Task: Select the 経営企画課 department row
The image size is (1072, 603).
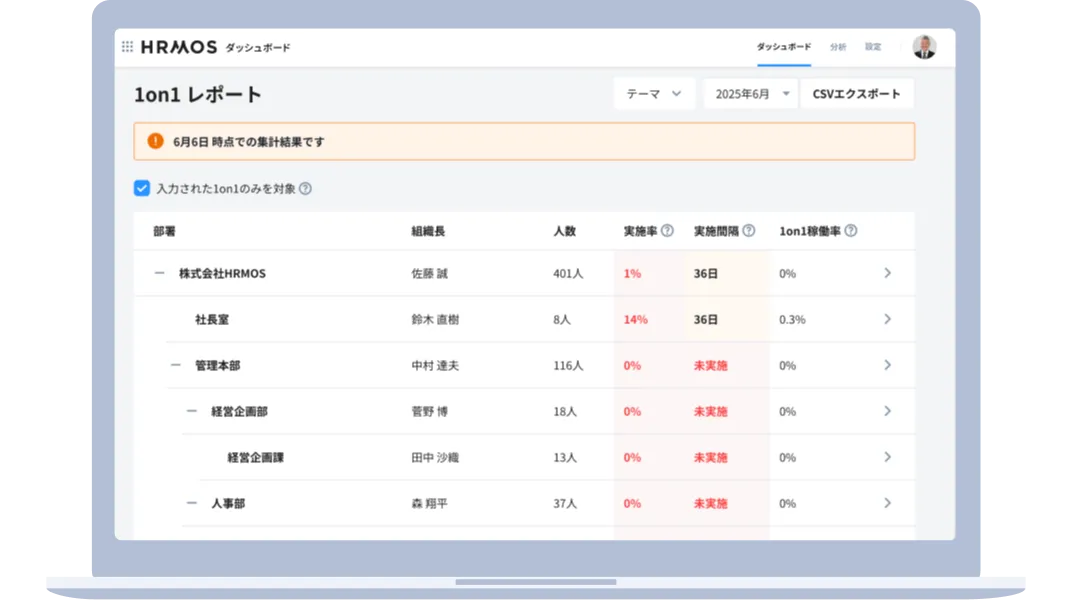Action: (256, 457)
